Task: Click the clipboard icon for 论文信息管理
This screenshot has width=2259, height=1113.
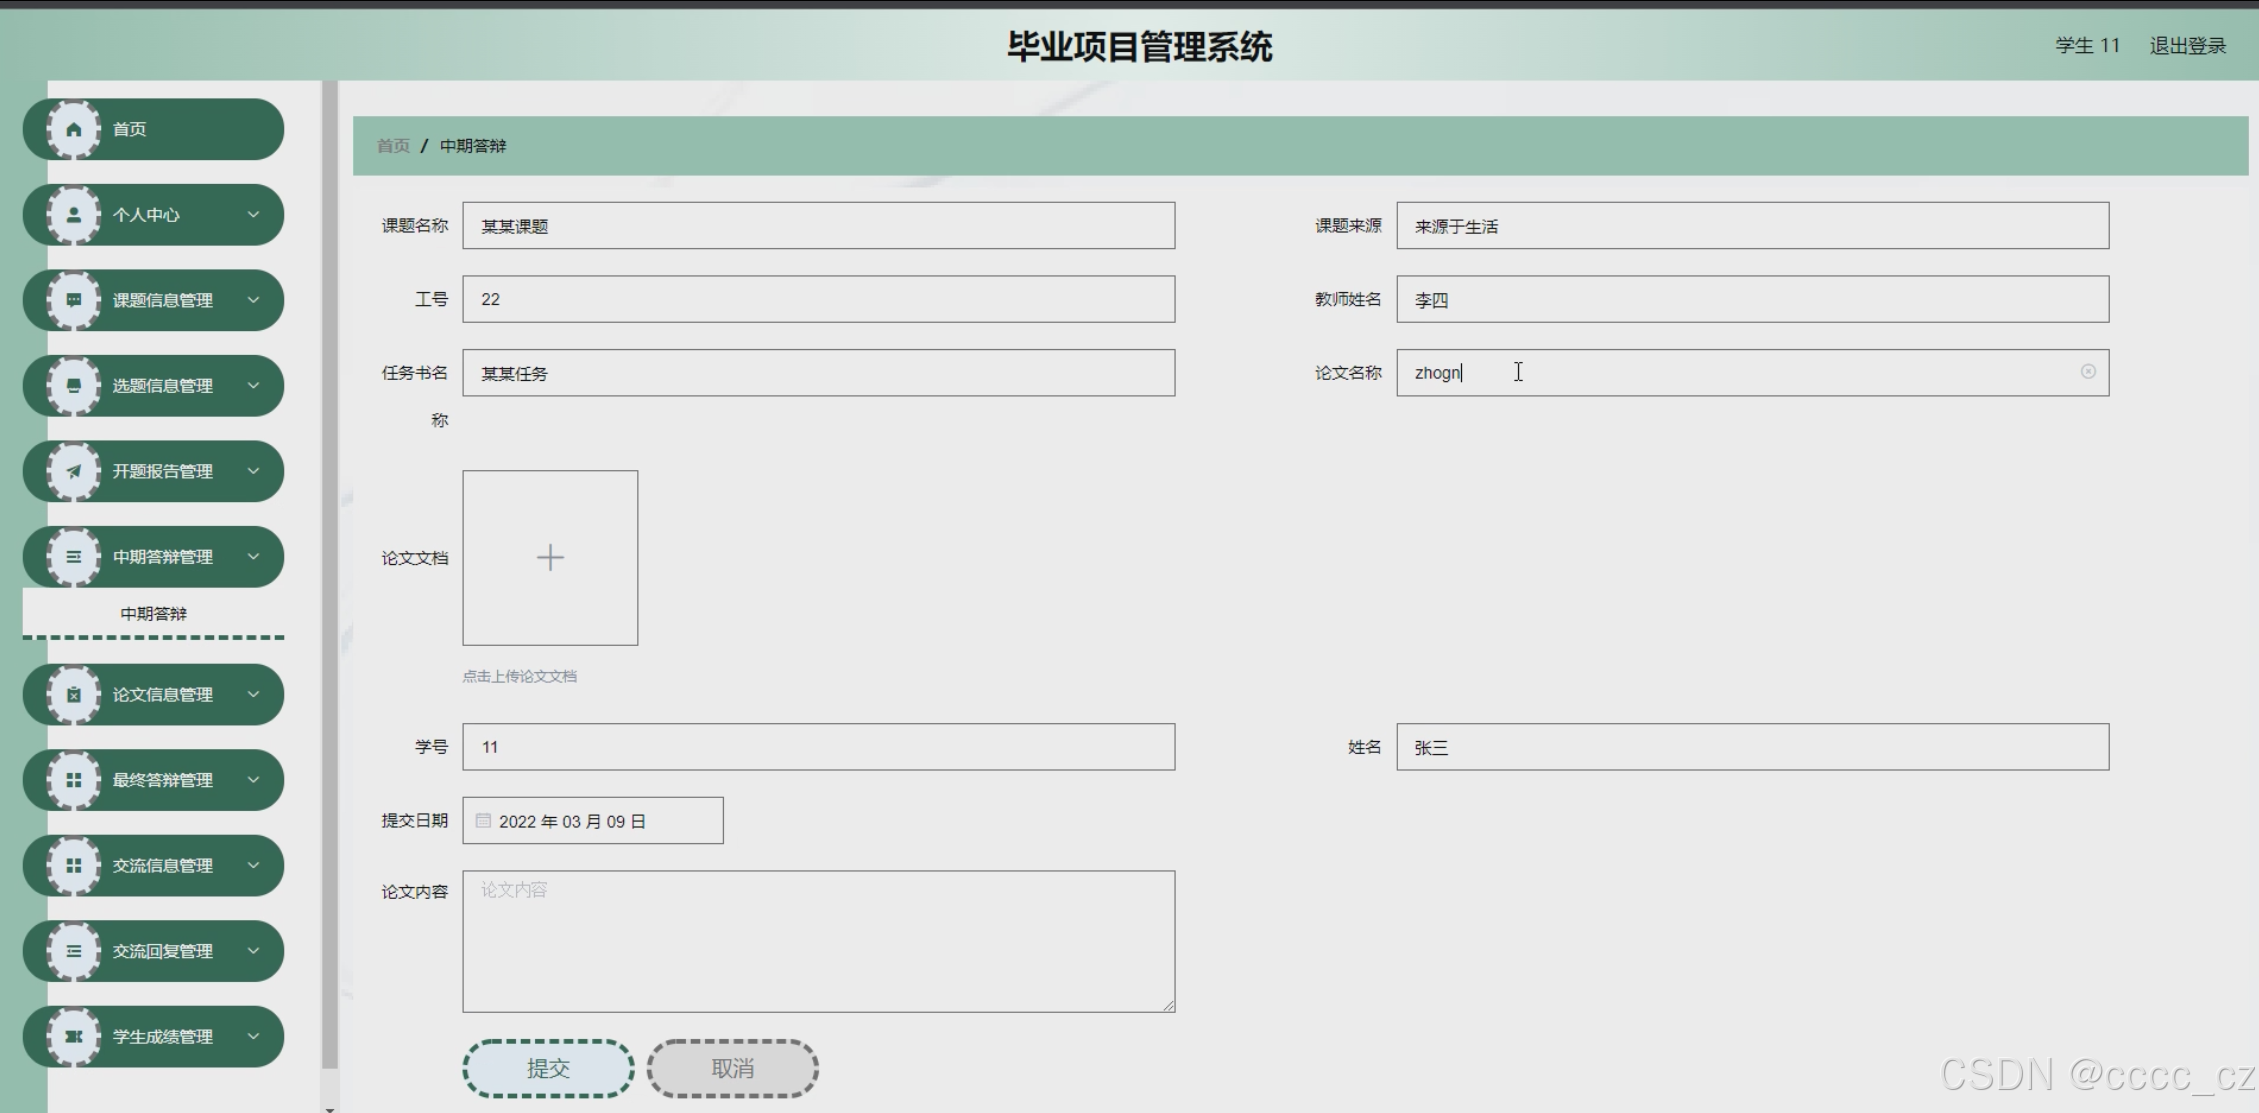Action: coord(74,694)
